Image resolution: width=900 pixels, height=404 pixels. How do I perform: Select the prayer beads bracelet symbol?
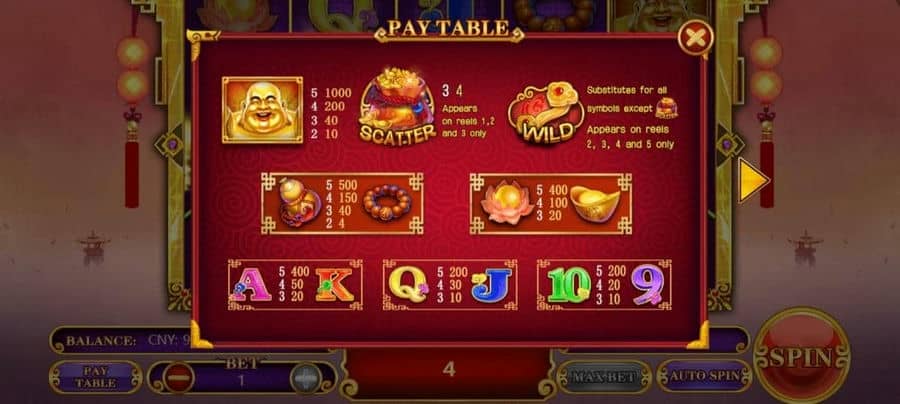pos(387,202)
